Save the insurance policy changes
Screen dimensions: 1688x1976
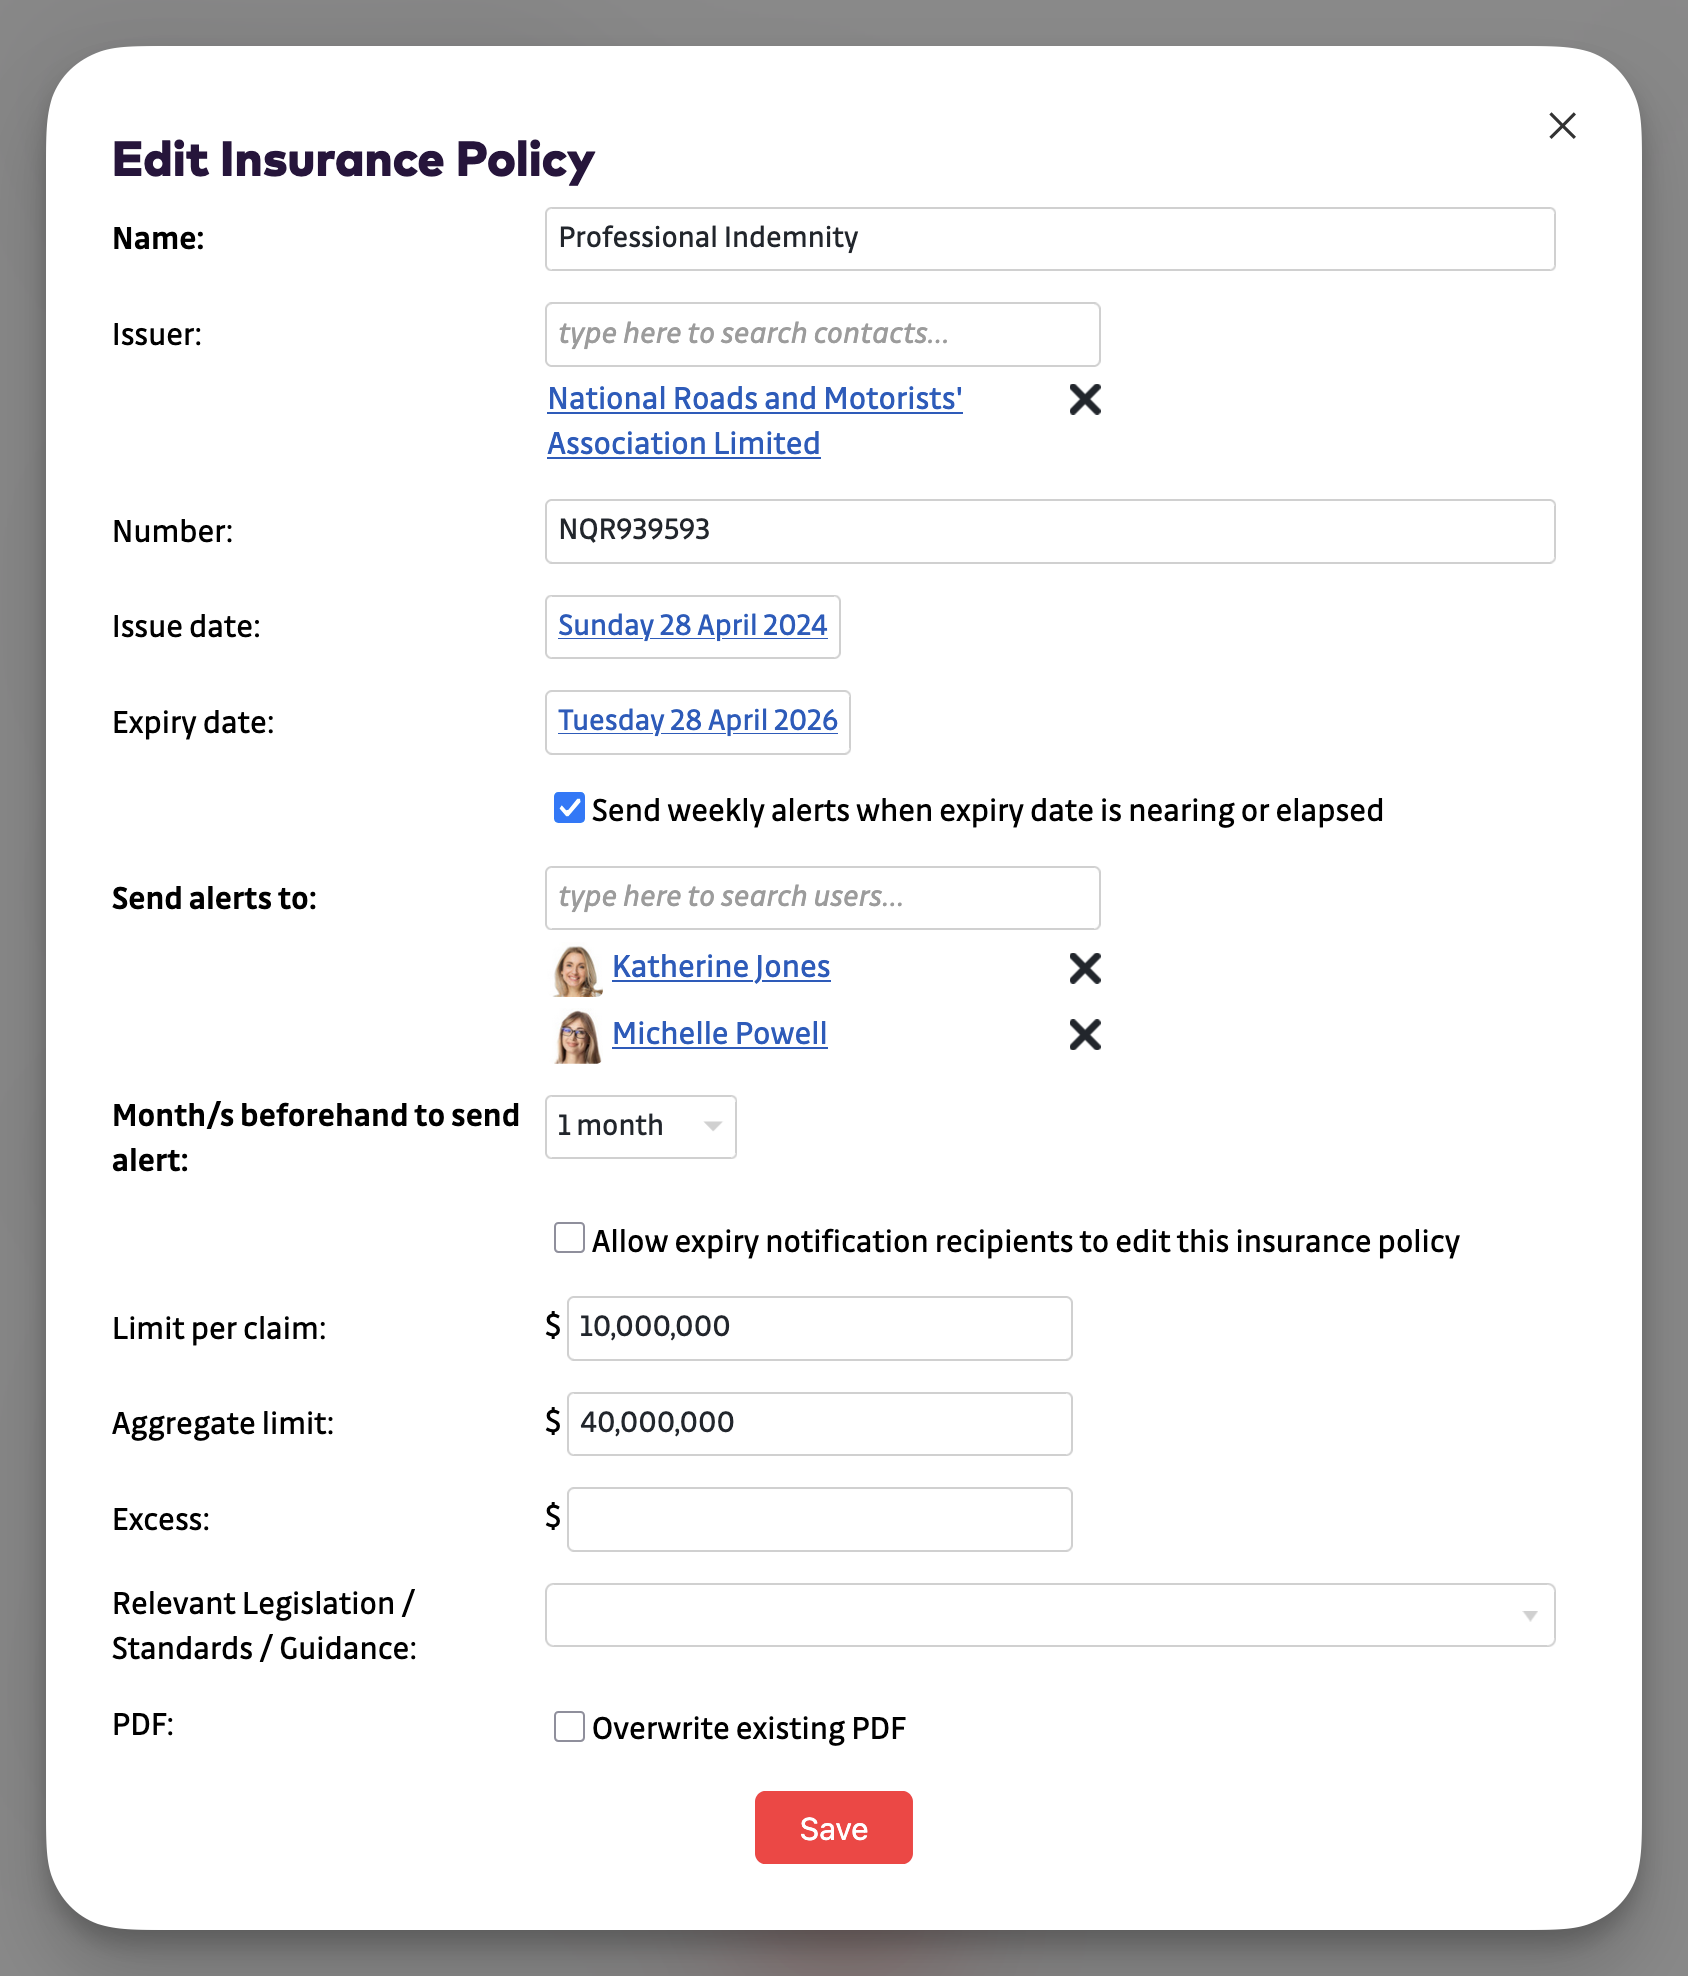coord(833,1828)
